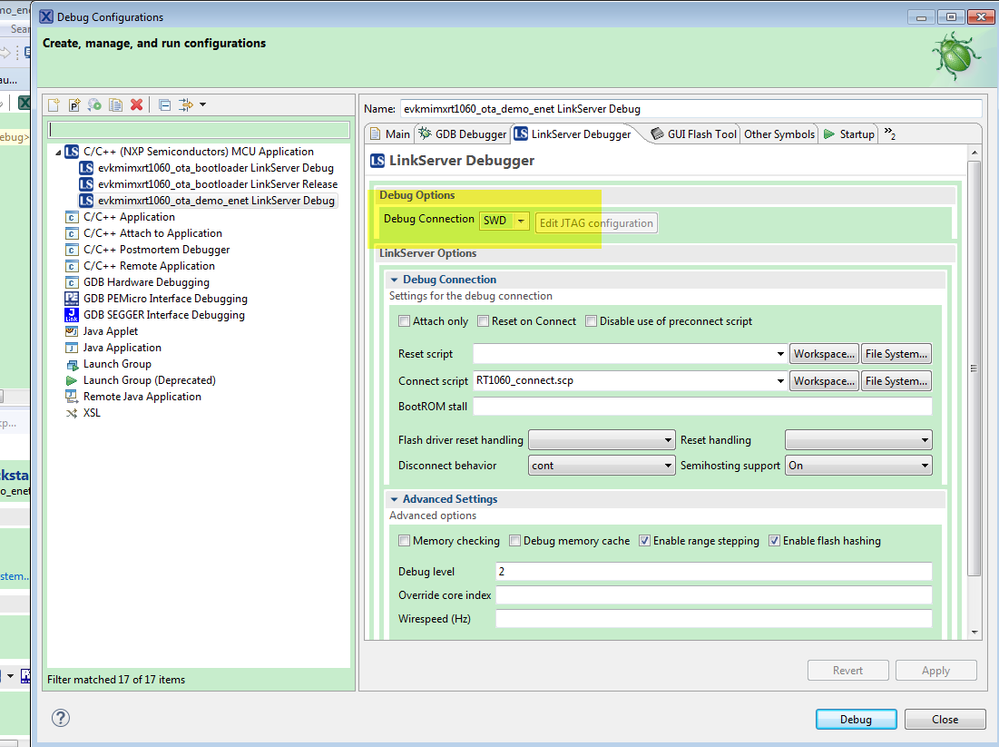Click the Duplicate launch configuration icon
This screenshot has height=747, width=999.
(x=115, y=105)
